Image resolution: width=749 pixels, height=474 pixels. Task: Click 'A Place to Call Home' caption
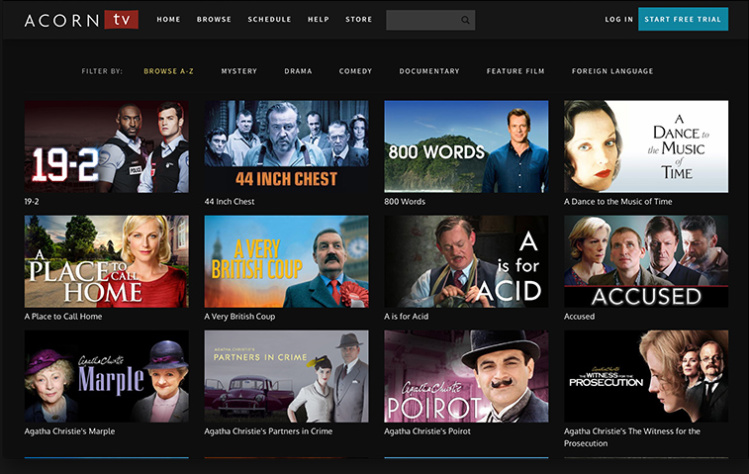pyautogui.click(x=63, y=316)
